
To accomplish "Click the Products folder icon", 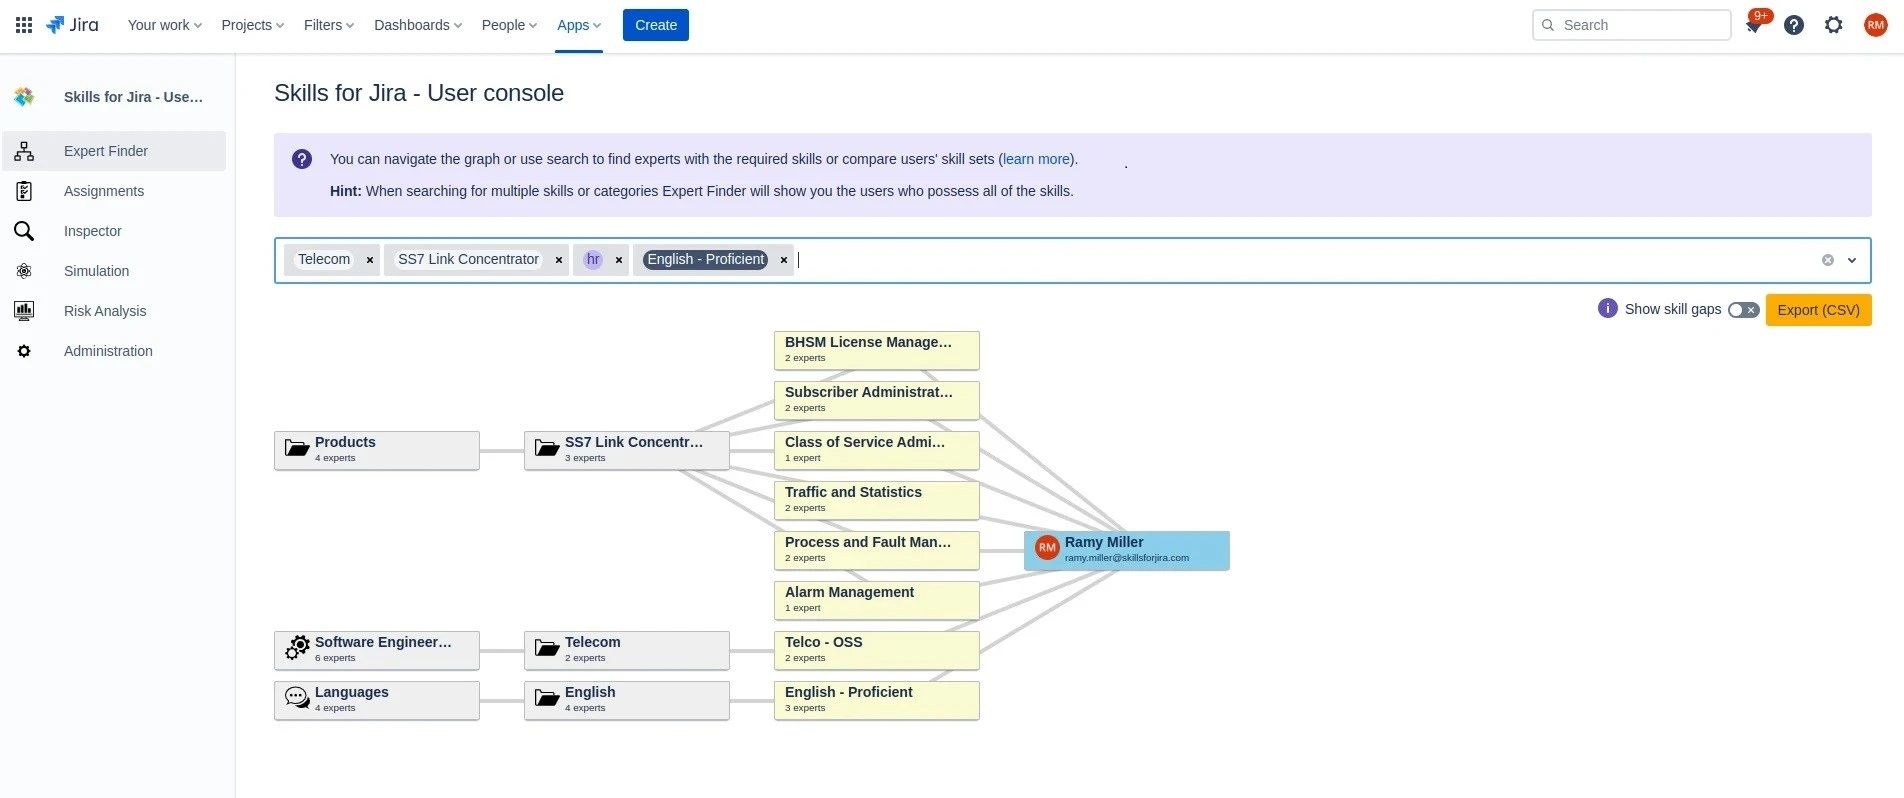I will point(297,448).
